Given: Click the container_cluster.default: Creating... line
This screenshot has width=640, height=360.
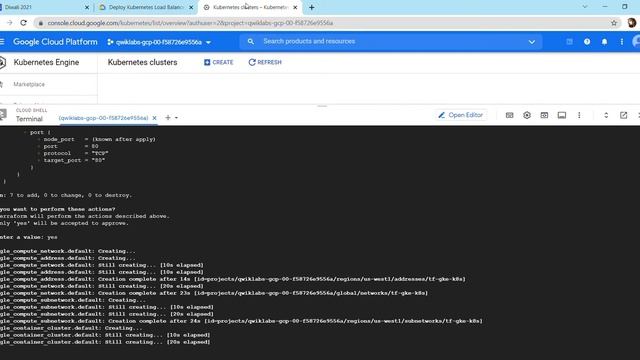Looking at the screenshot, I should (71, 328).
